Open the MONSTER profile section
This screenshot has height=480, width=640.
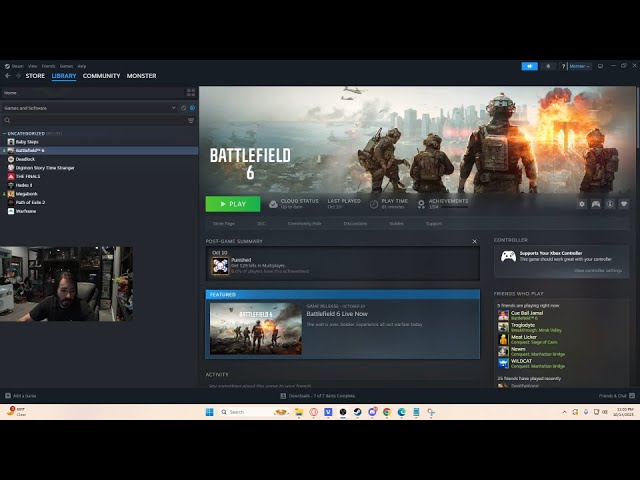click(x=141, y=76)
